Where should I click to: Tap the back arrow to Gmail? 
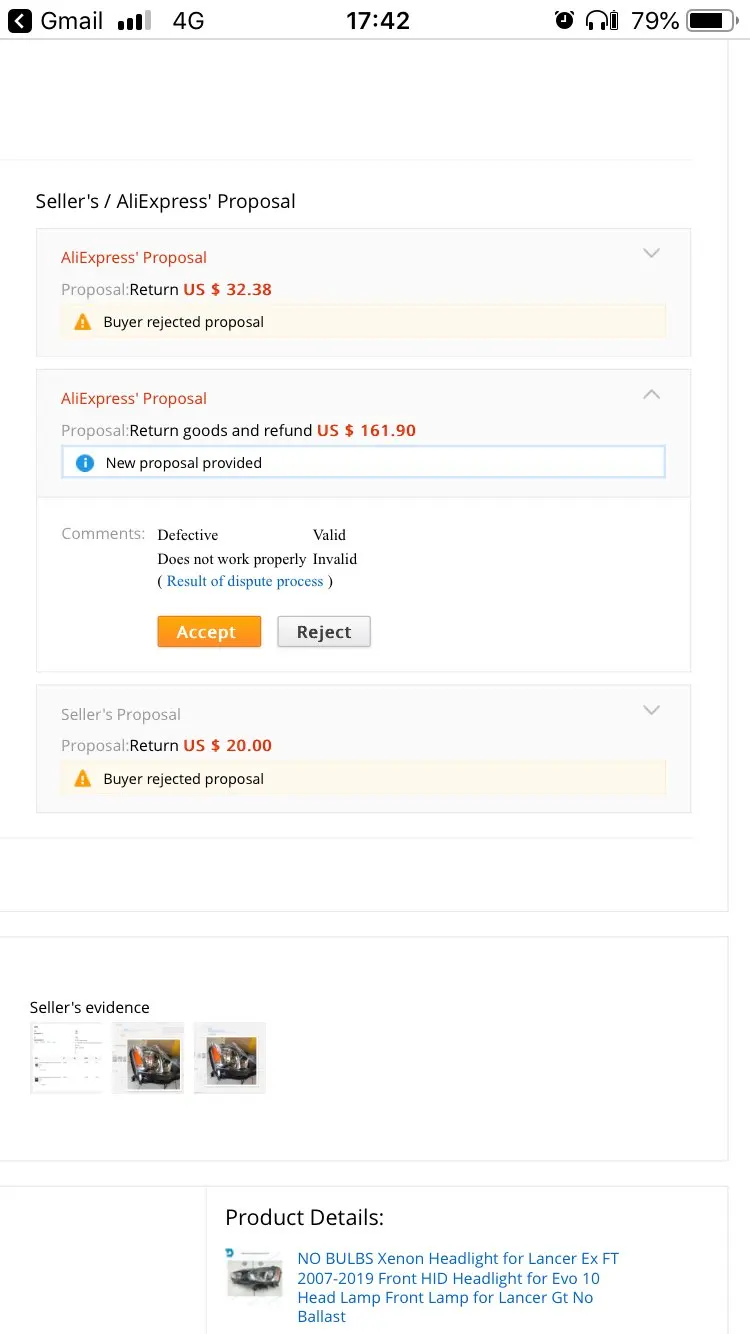click(20, 20)
